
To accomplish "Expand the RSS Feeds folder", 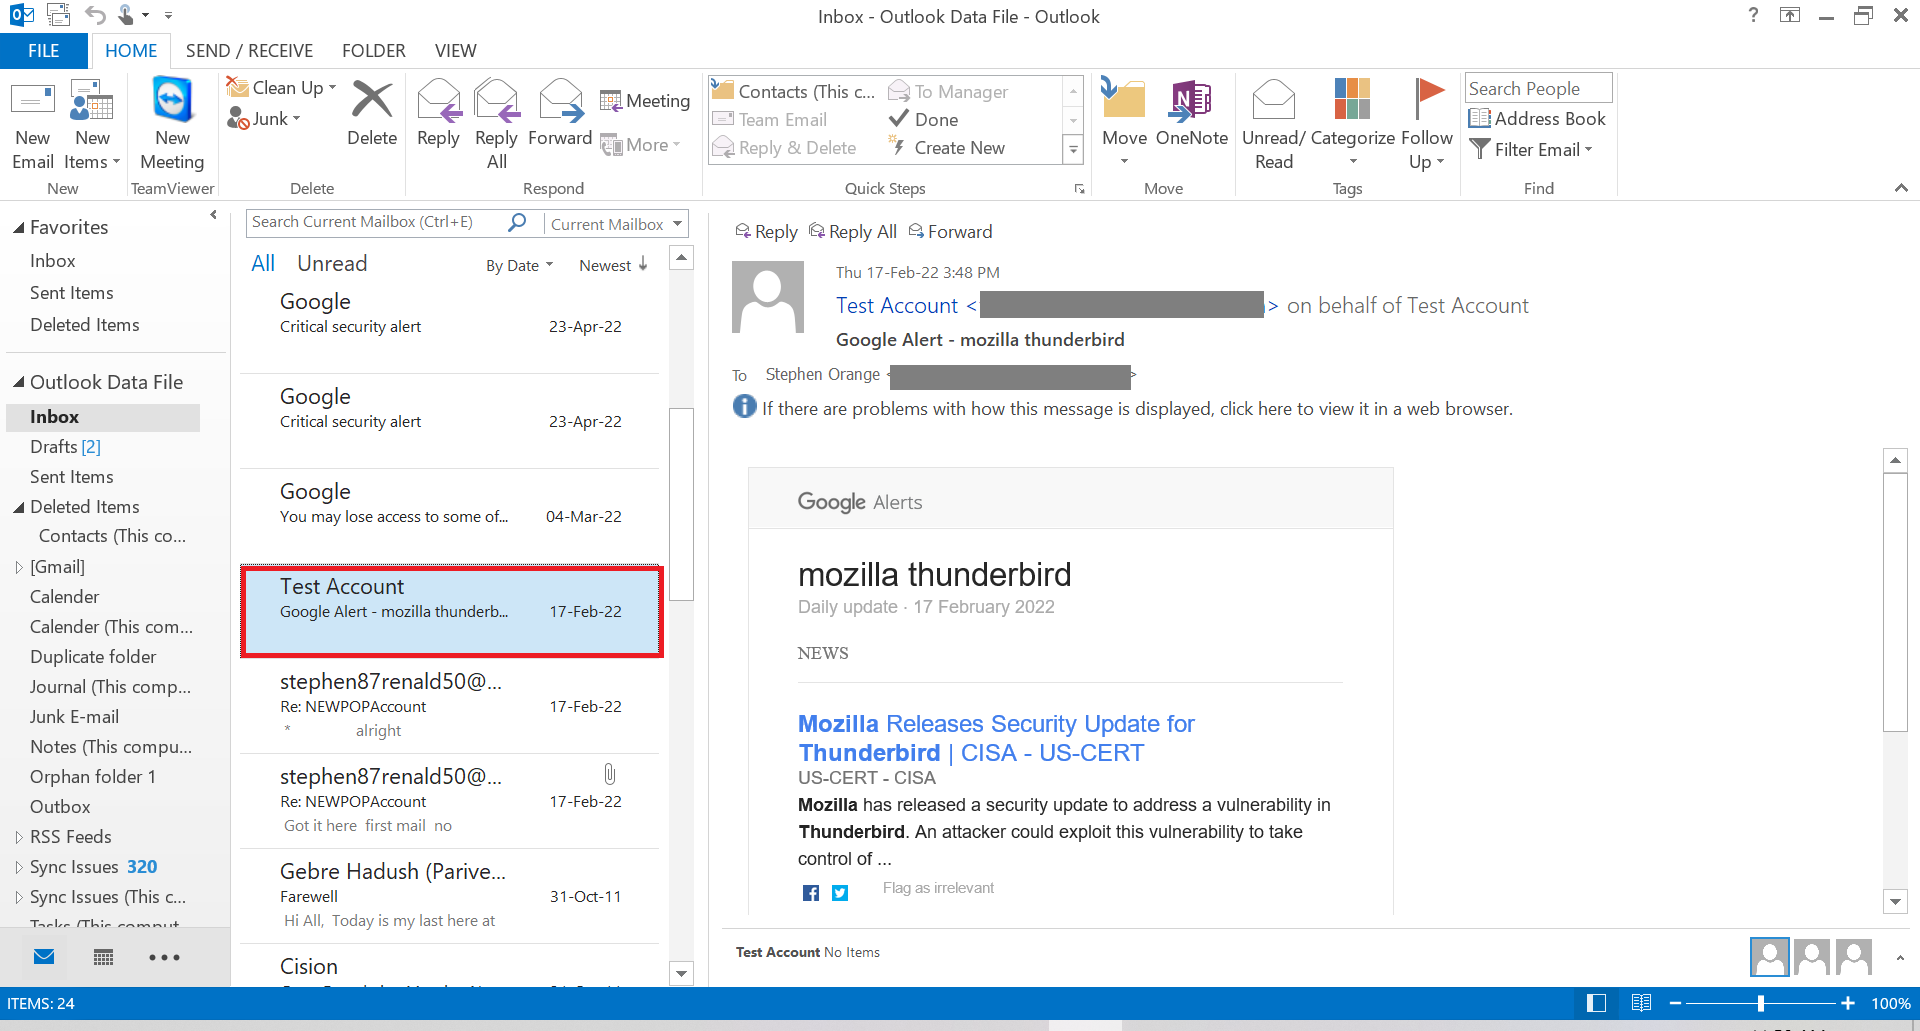I will pyautogui.click(x=18, y=837).
